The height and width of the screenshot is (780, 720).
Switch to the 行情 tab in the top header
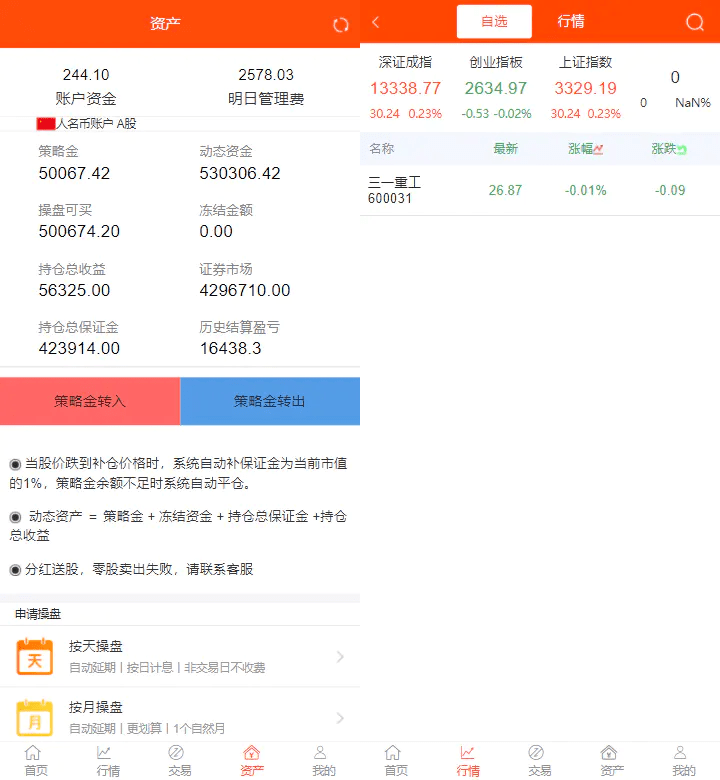[x=571, y=22]
